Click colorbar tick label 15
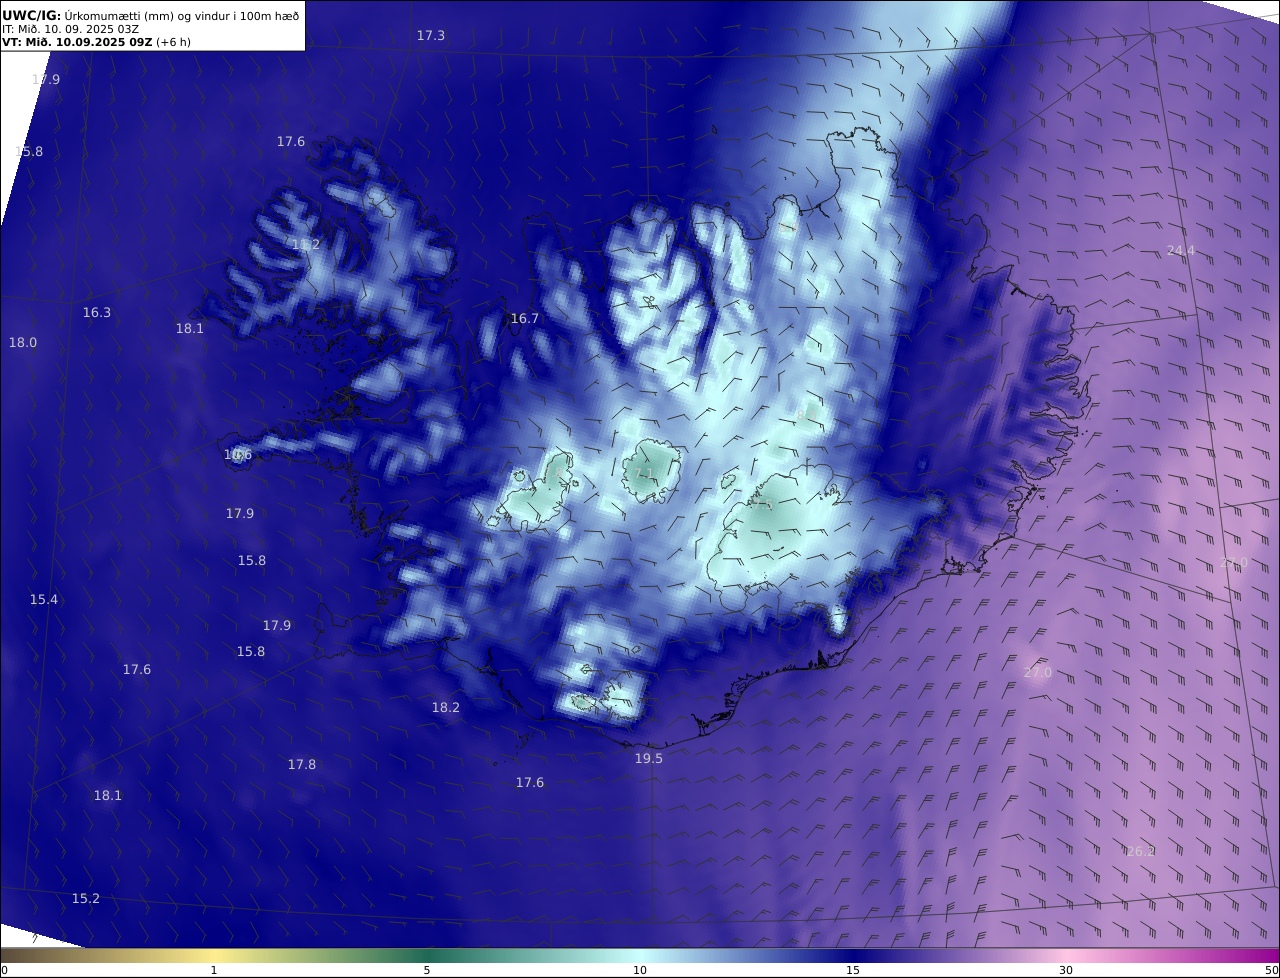 [x=853, y=970]
